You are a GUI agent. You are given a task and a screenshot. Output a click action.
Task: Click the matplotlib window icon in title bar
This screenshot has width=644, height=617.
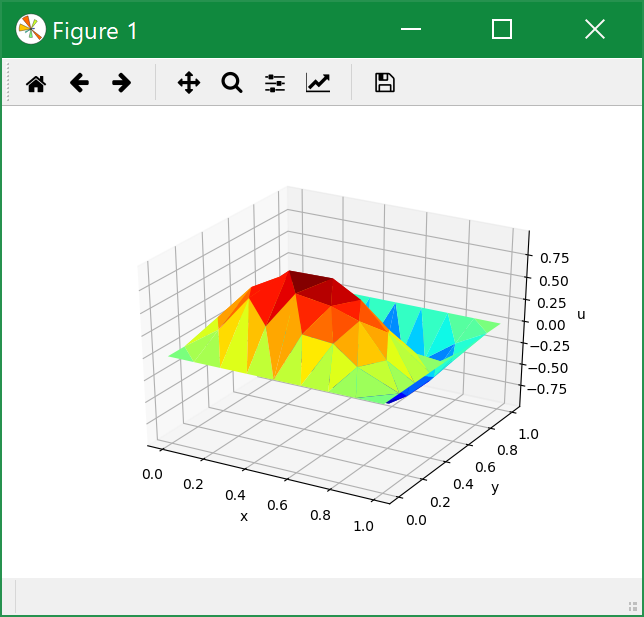coord(30,30)
